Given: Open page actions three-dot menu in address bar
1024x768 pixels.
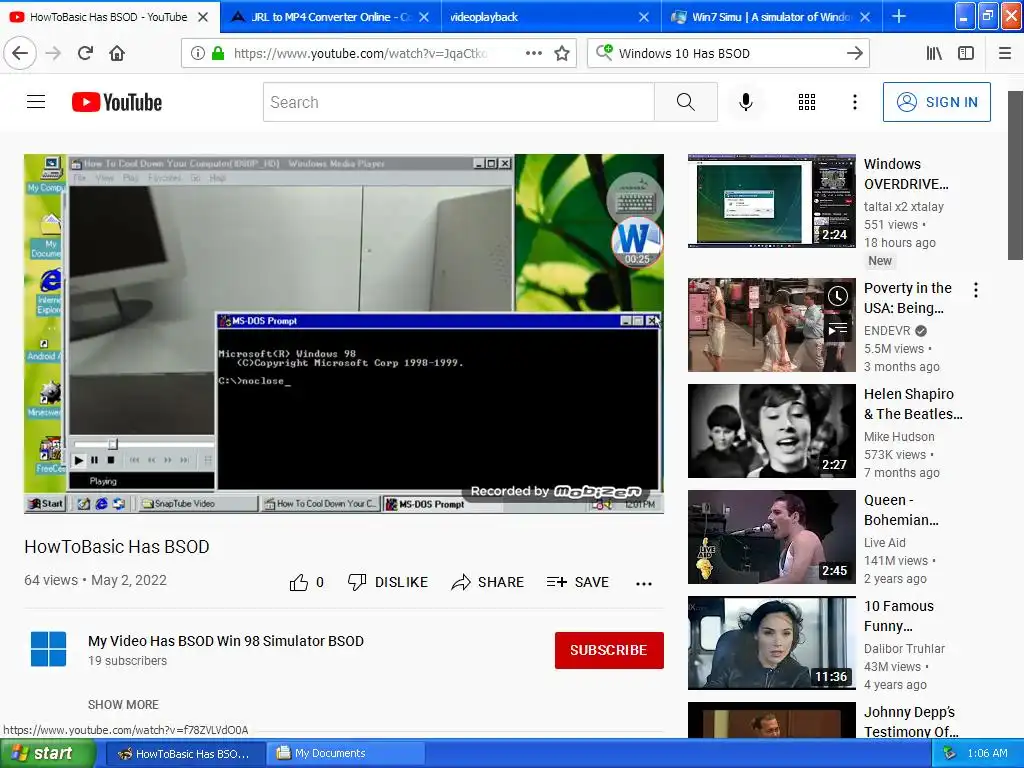Looking at the screenshot, I should click(534, 54).
